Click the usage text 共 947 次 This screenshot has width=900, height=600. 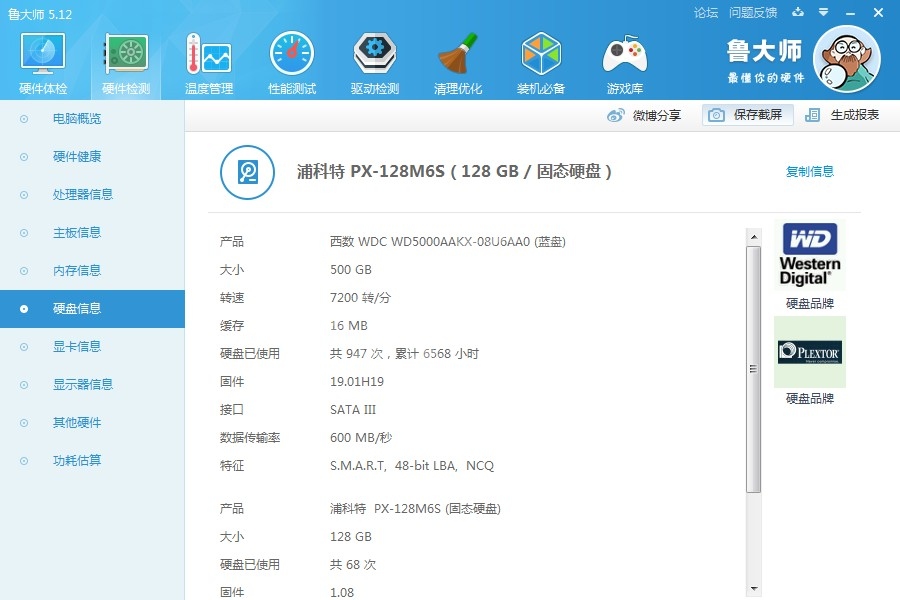(x=356, y=354)
